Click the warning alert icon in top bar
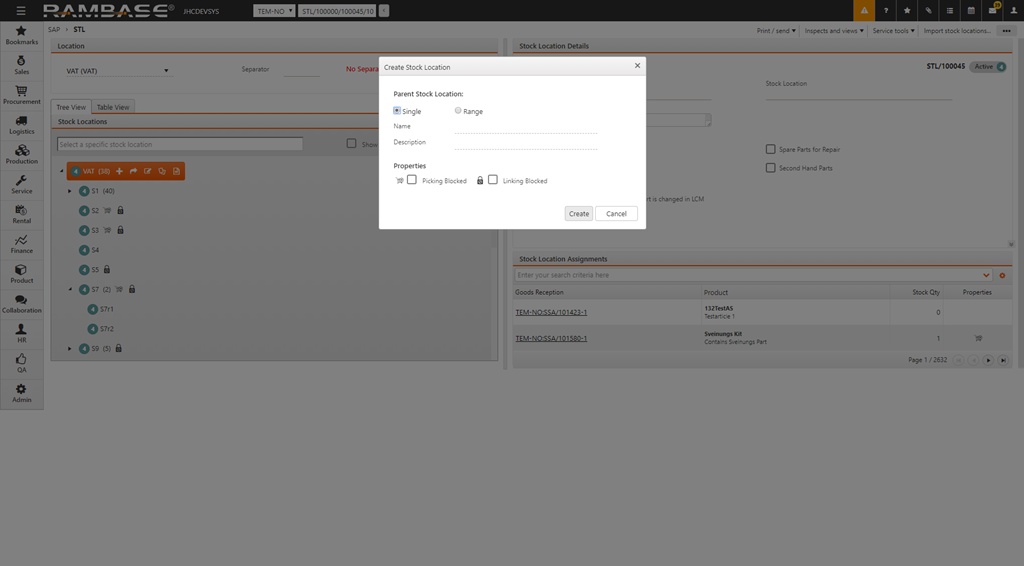Screen dimensions: 1024x566 [x=864, y=10]
